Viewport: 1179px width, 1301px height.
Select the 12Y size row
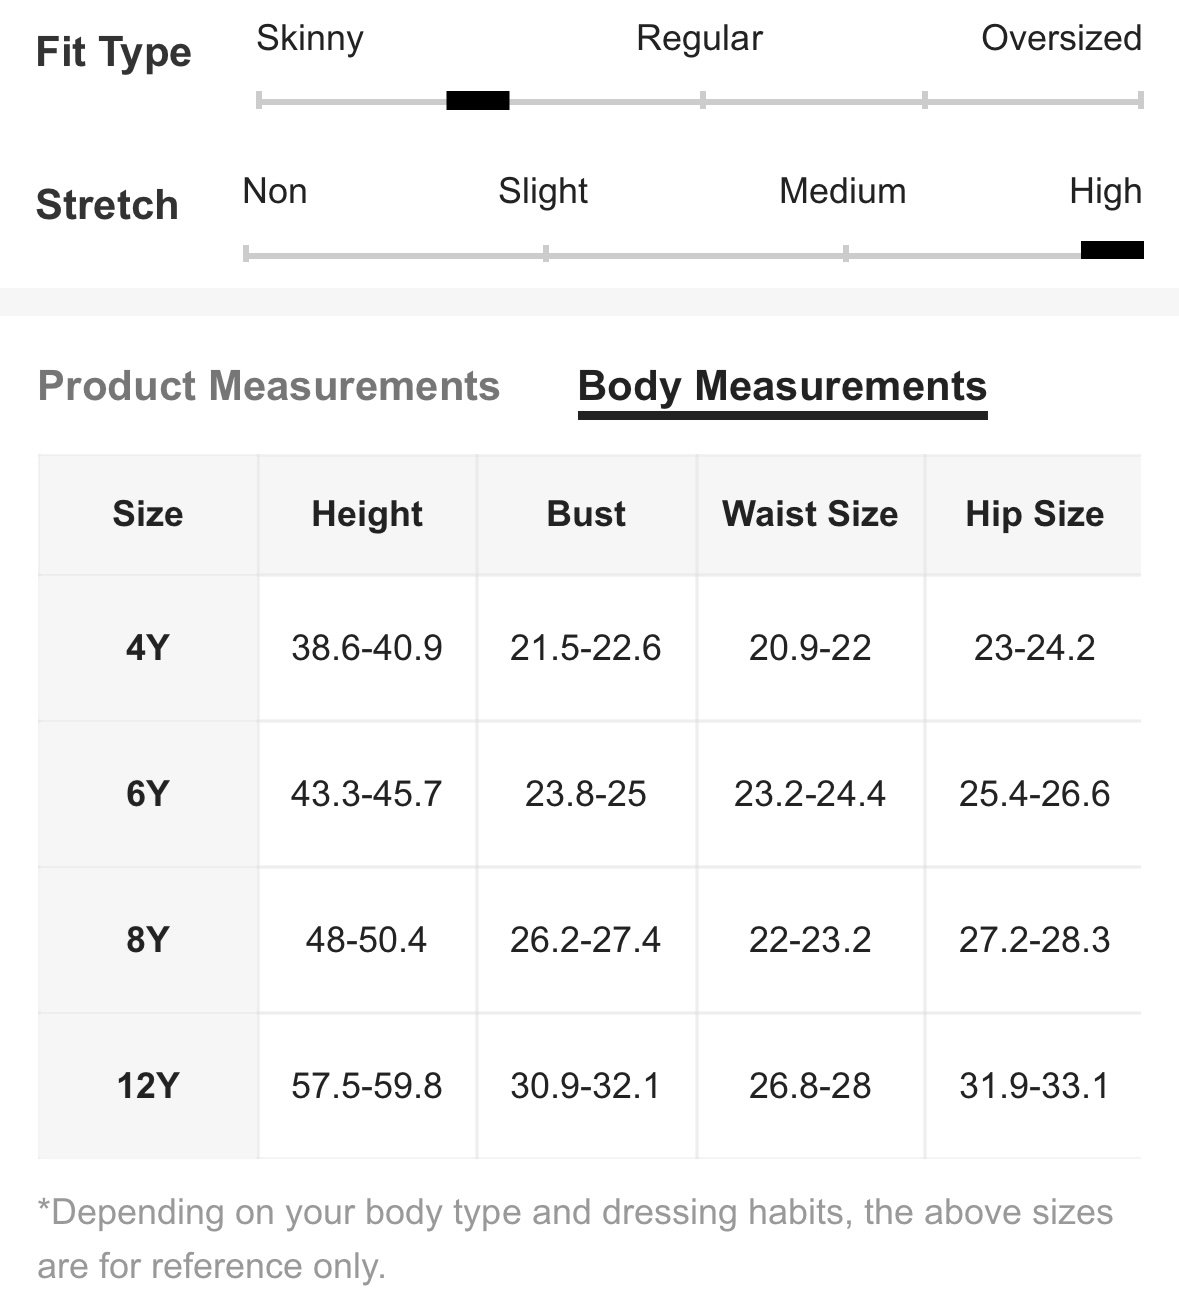click(x=589, y=1086)
